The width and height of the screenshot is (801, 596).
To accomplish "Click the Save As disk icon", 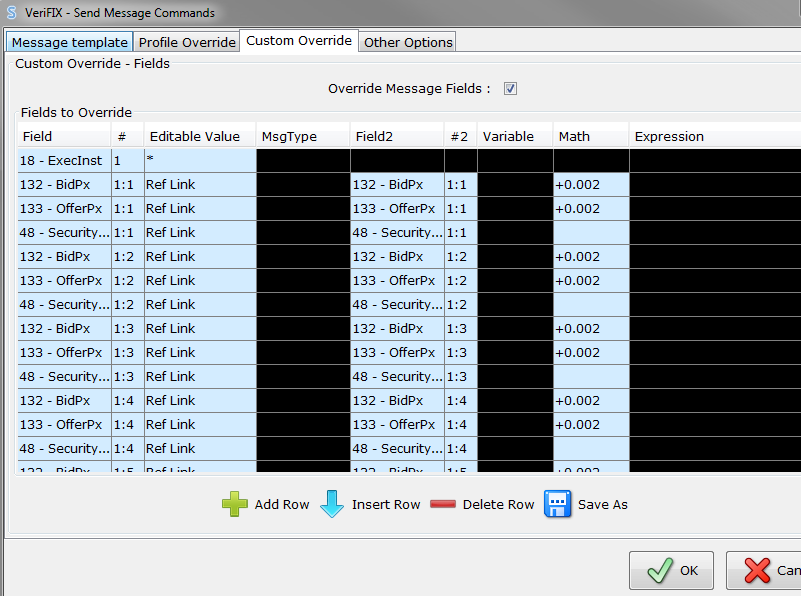I will [x=557, y=504].
